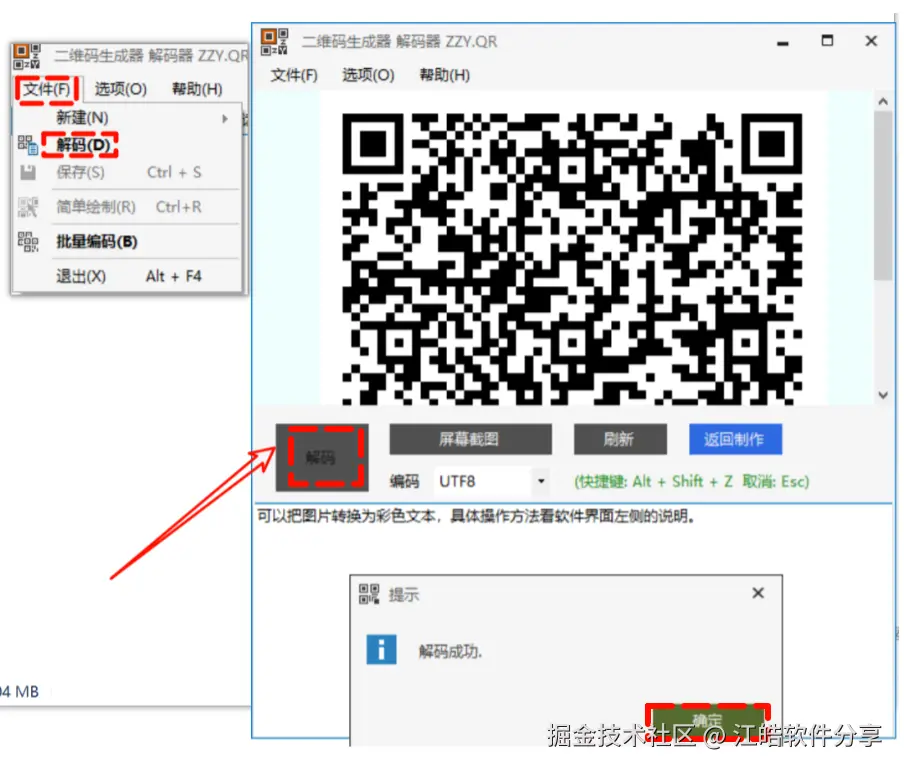Screen dimensions: 904x771
Task: Maximize the right QR window
Action: (827, 41)
